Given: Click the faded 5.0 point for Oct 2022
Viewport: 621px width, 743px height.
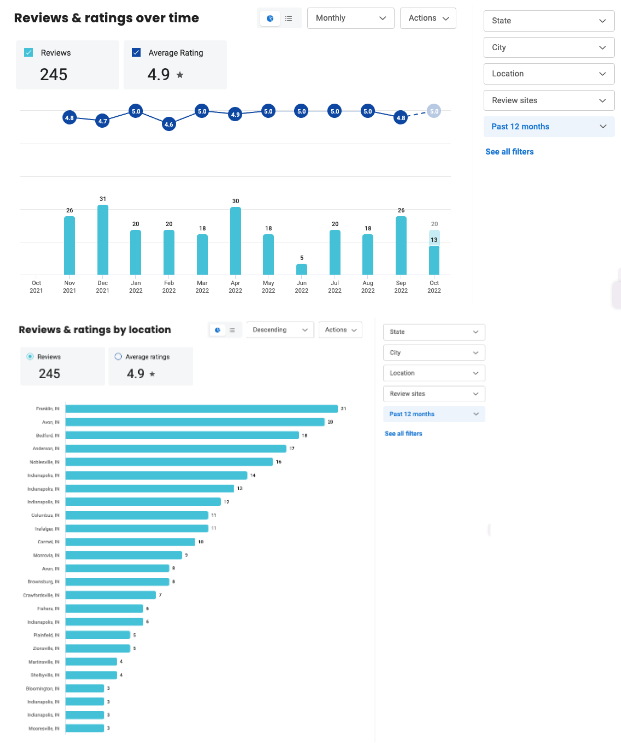Looking at the screenshot, I should coord(434,111).
